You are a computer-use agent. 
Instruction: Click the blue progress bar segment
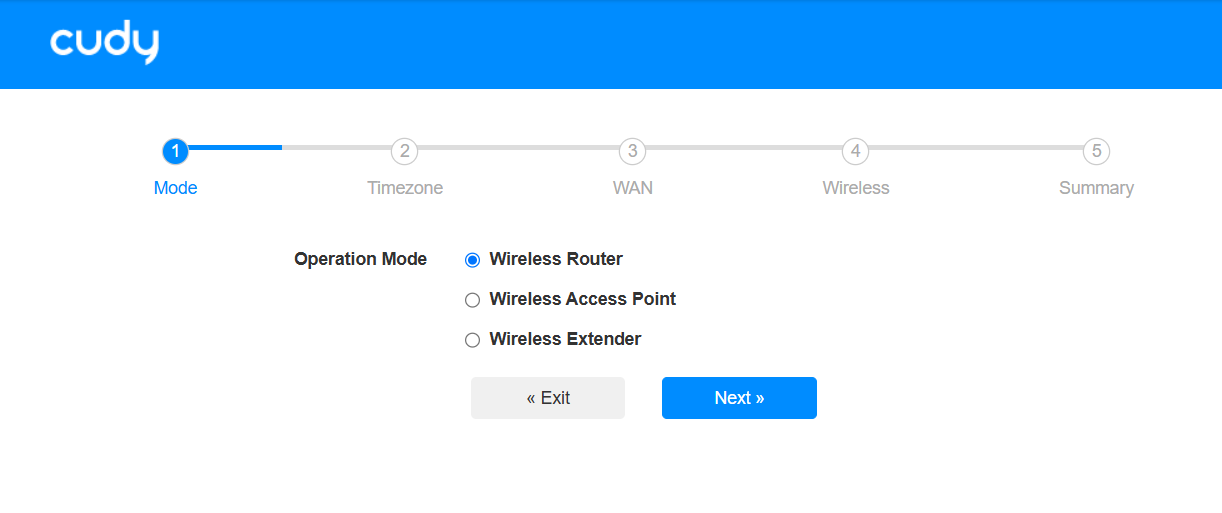(x=236, y=147)
